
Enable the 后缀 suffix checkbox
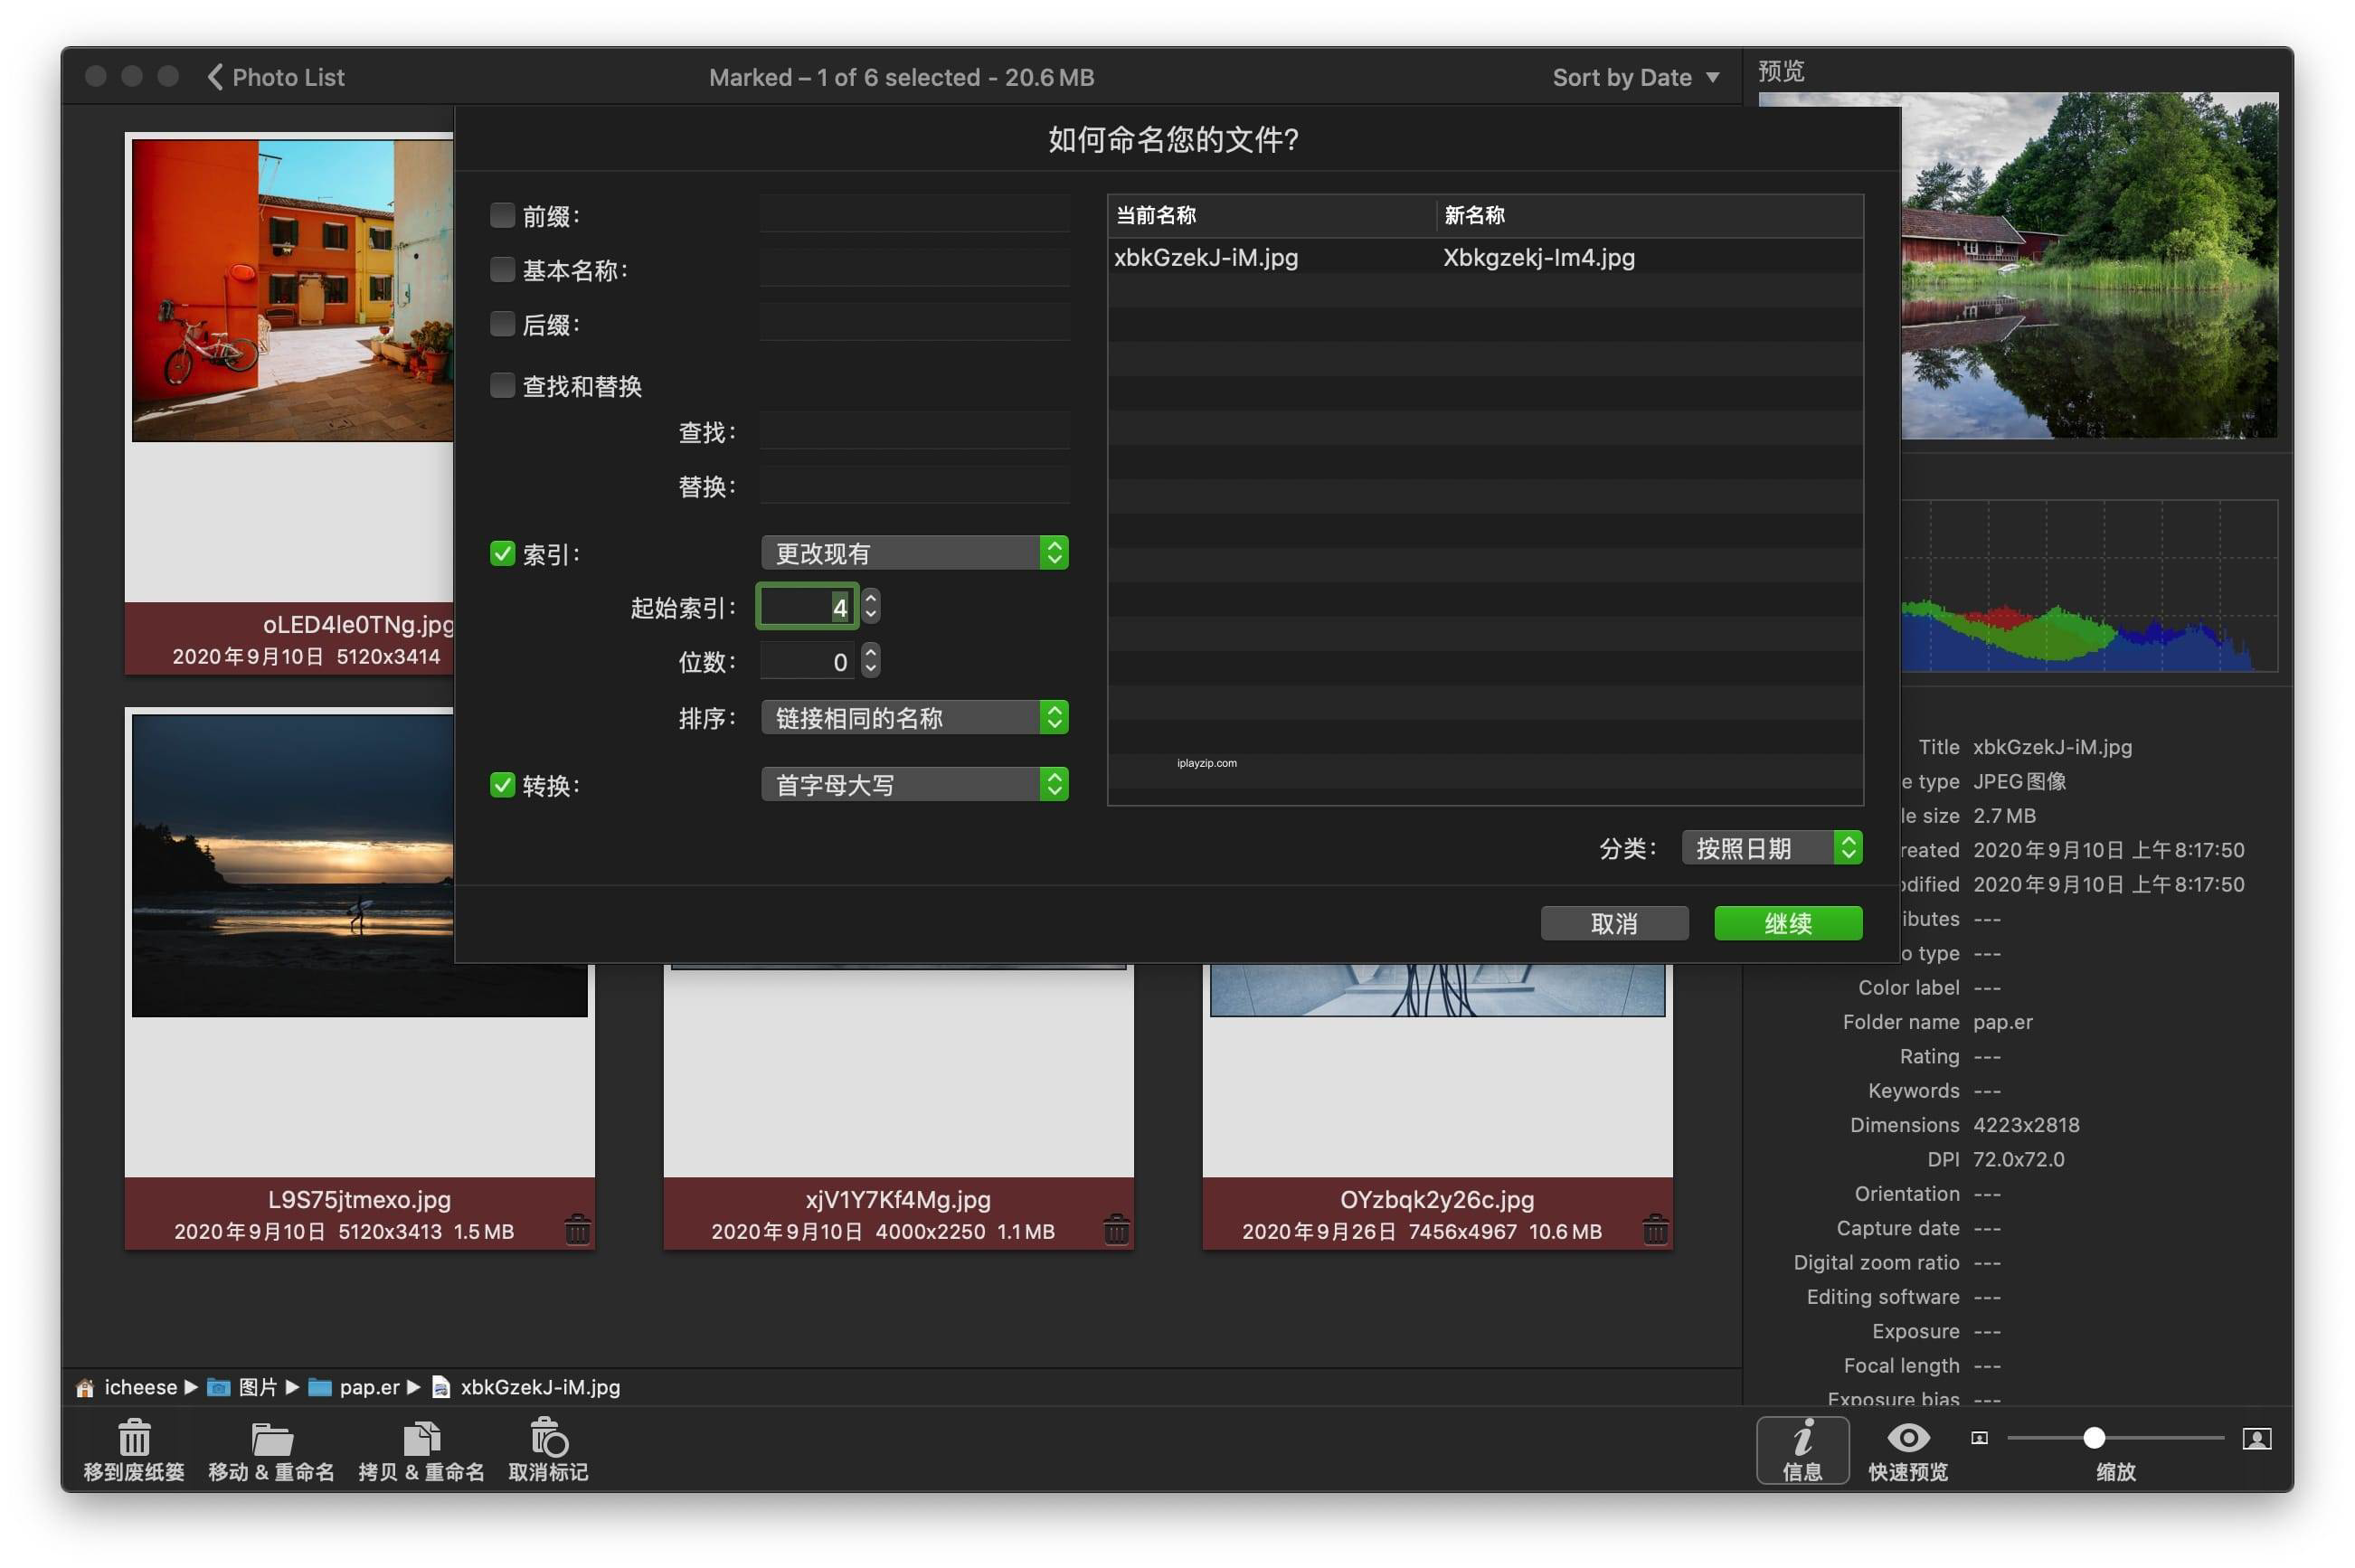click(502, 323)
